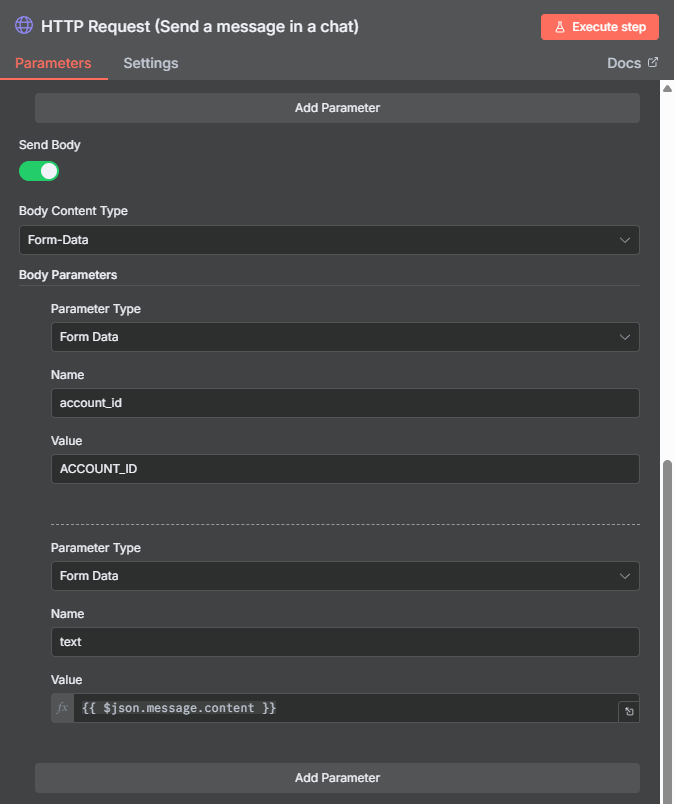The image size is (674, 804).
Task: Click the fx expression icon beside text value
Action: (63, 708)
